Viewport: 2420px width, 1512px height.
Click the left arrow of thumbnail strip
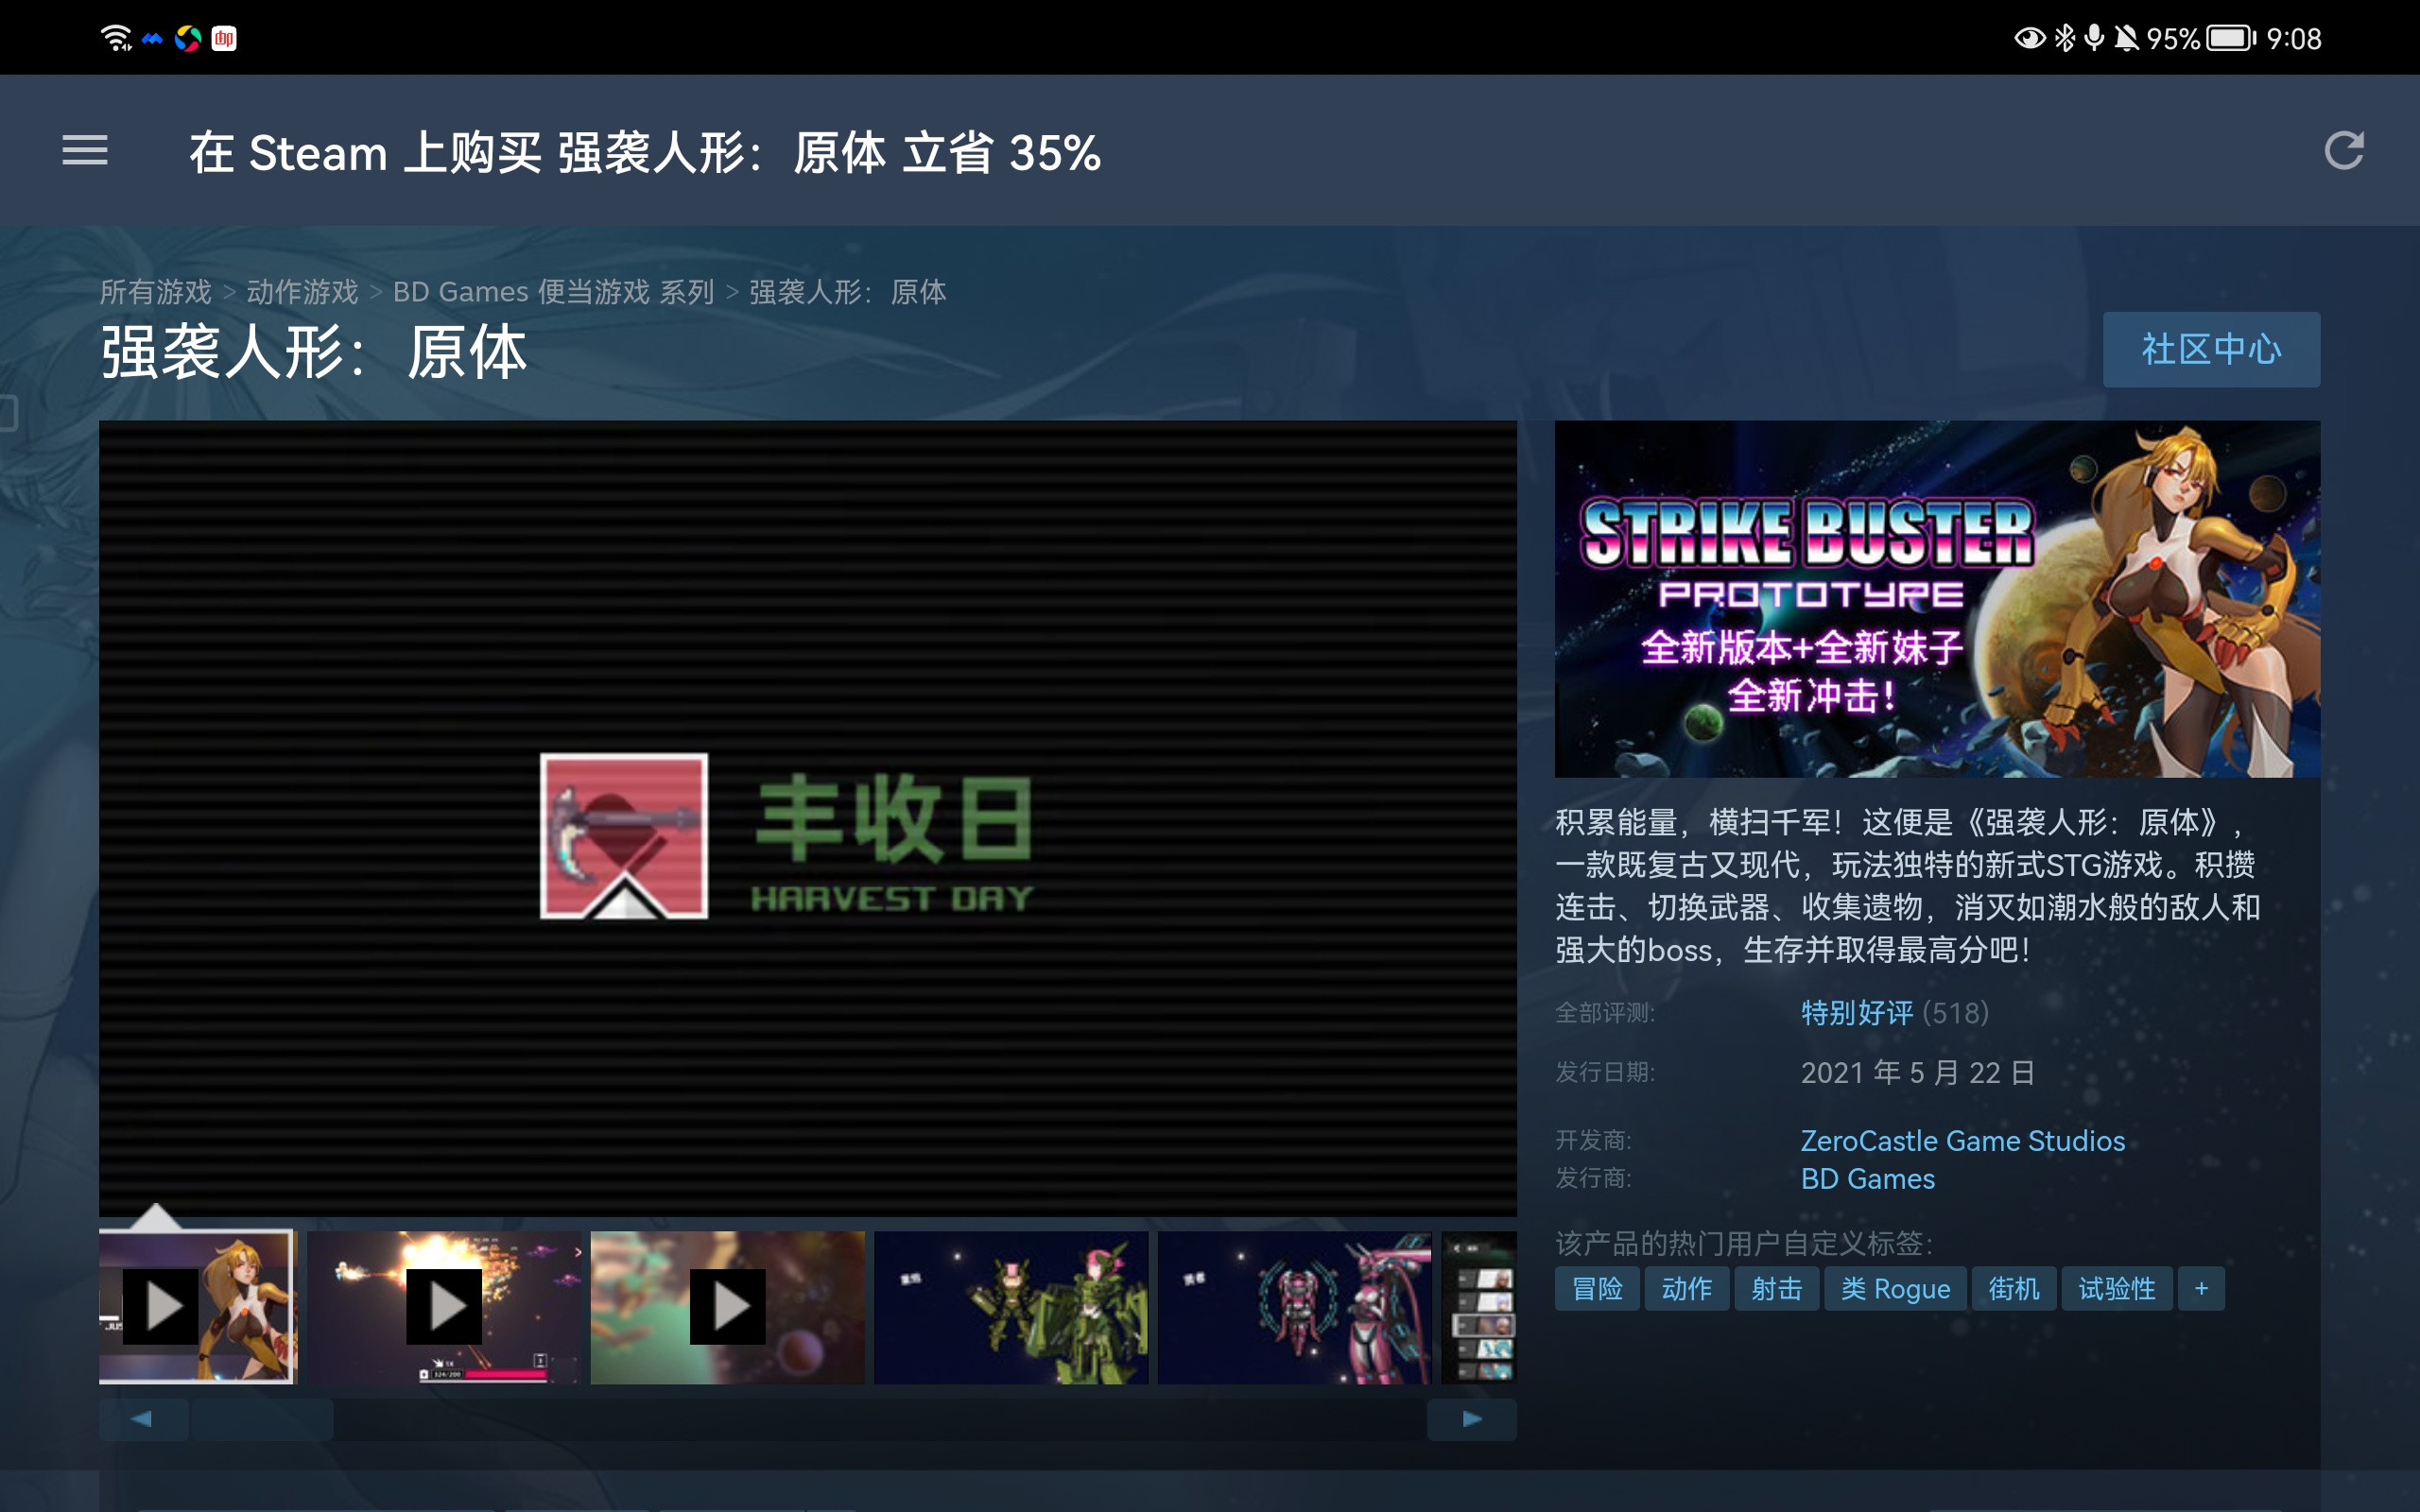click(x=143, y=1419)
